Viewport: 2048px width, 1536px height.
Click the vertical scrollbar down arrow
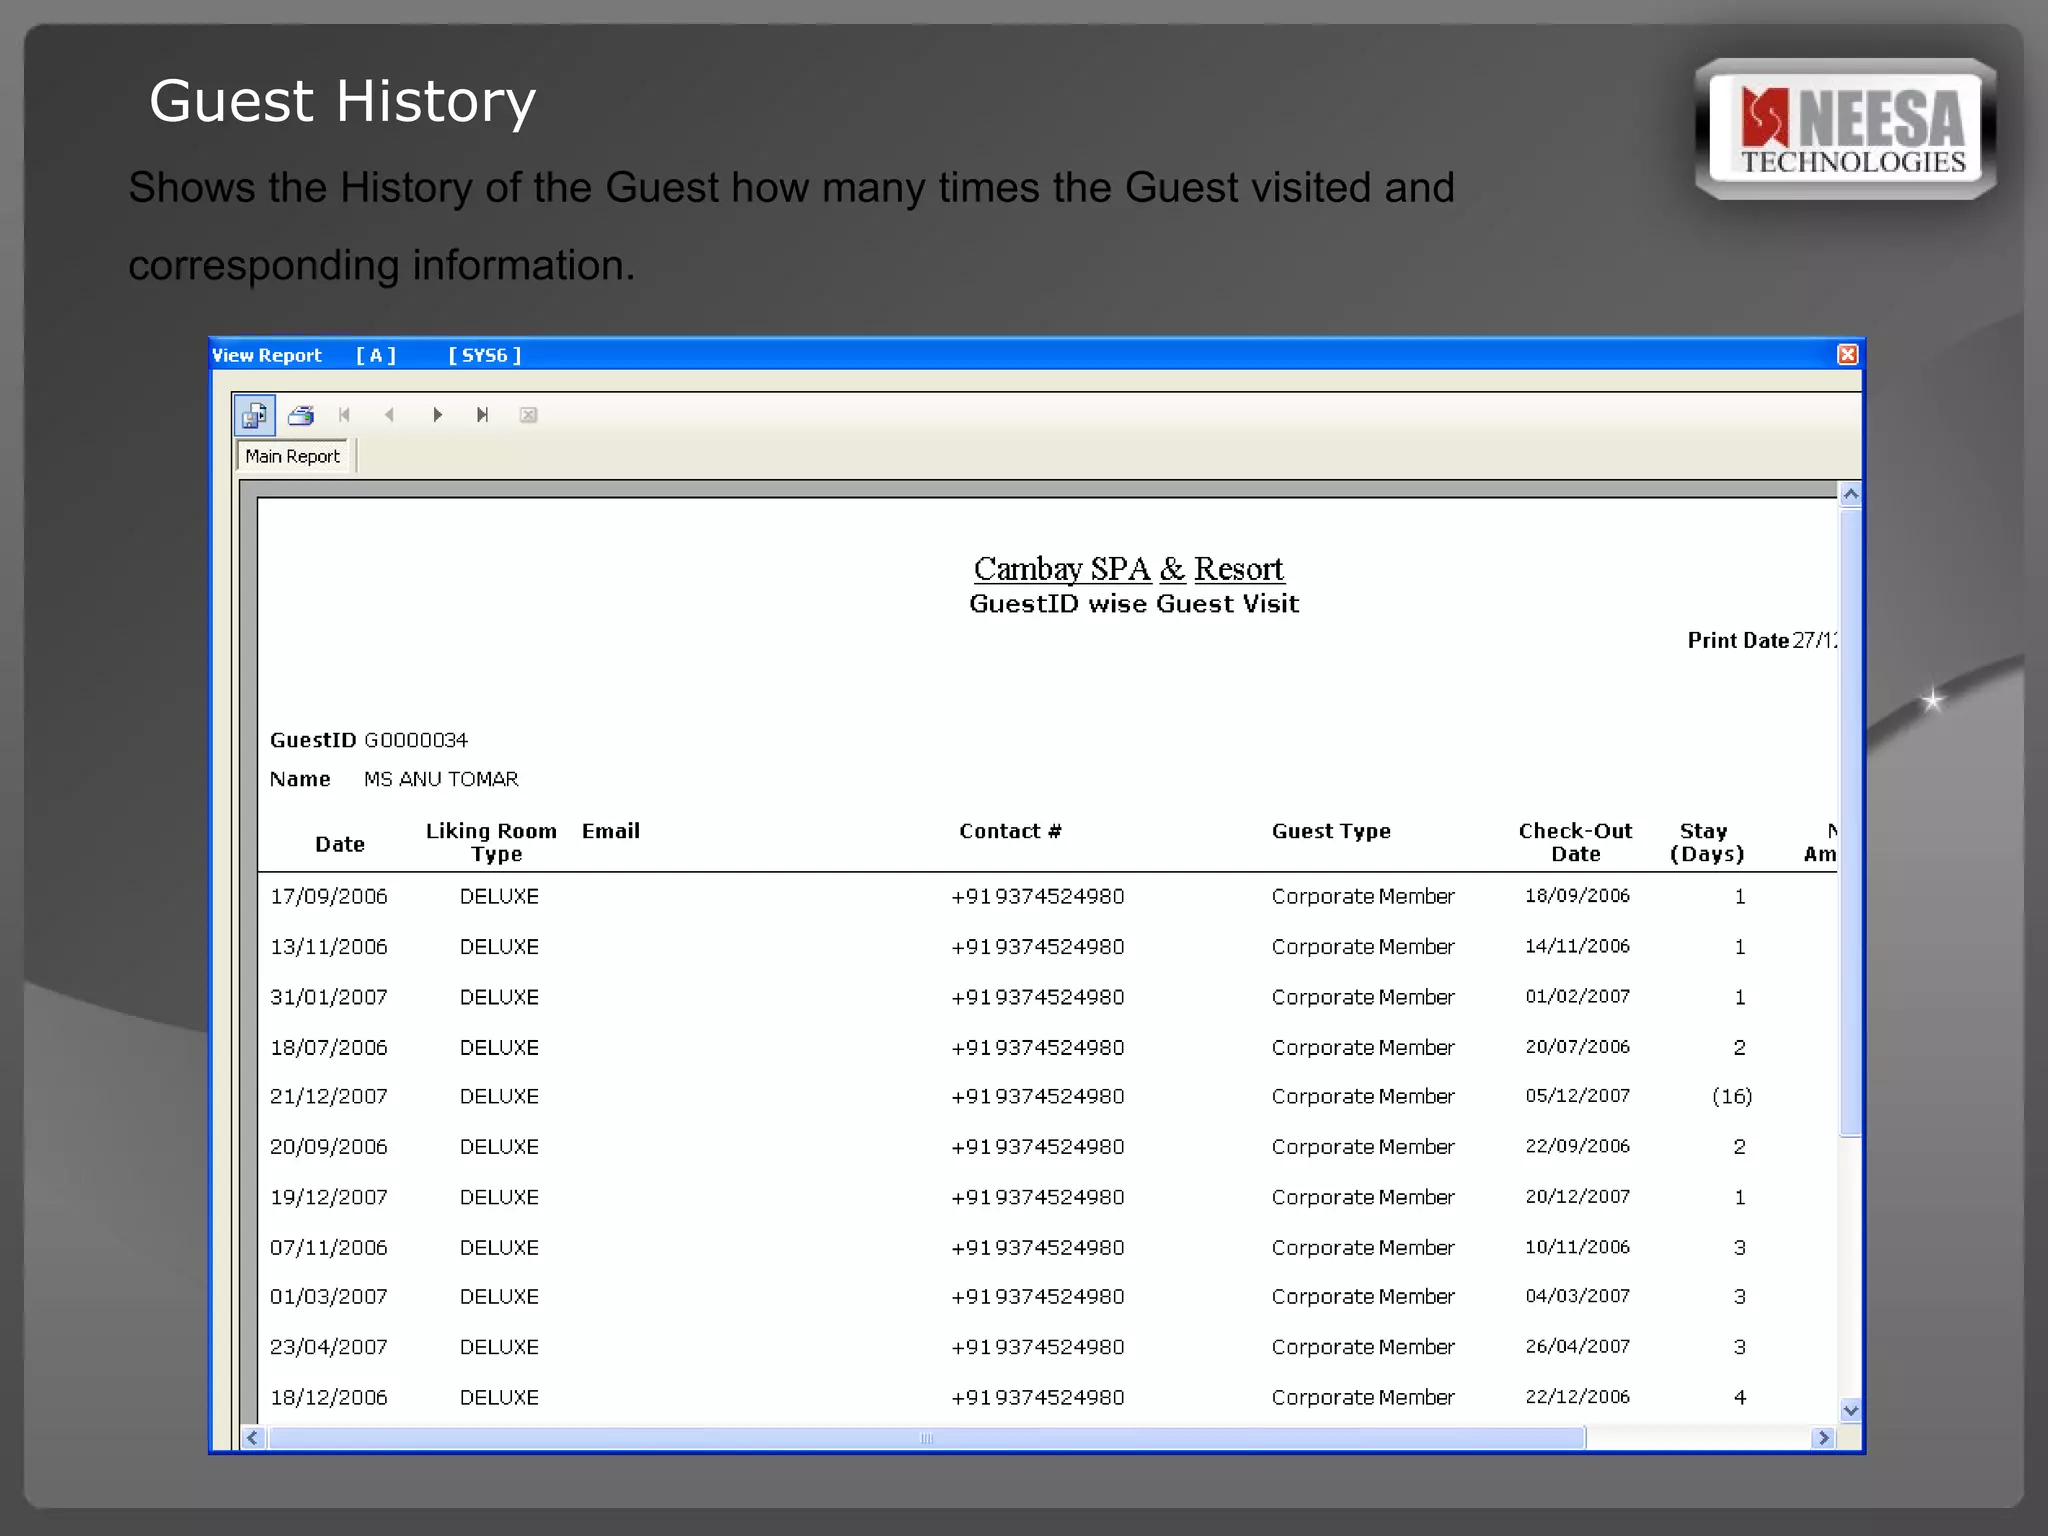(x=1850, y=1411)
